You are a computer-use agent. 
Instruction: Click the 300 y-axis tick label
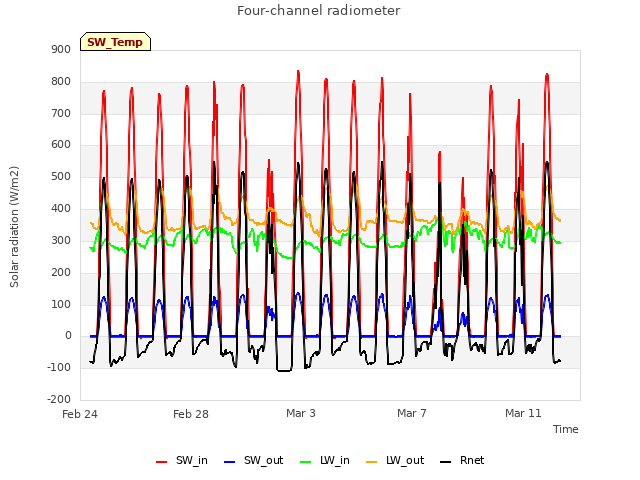(x=61, y=240)
